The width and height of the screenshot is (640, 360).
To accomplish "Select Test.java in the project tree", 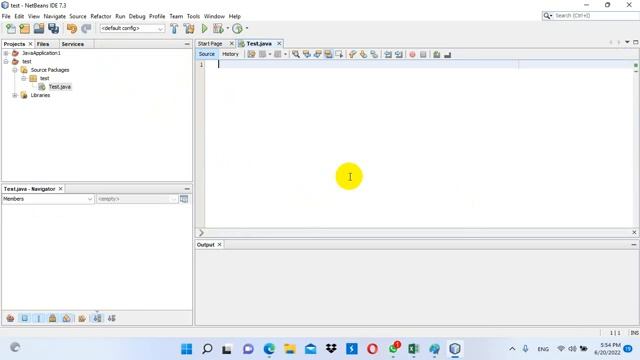I will tap(60, 87).
